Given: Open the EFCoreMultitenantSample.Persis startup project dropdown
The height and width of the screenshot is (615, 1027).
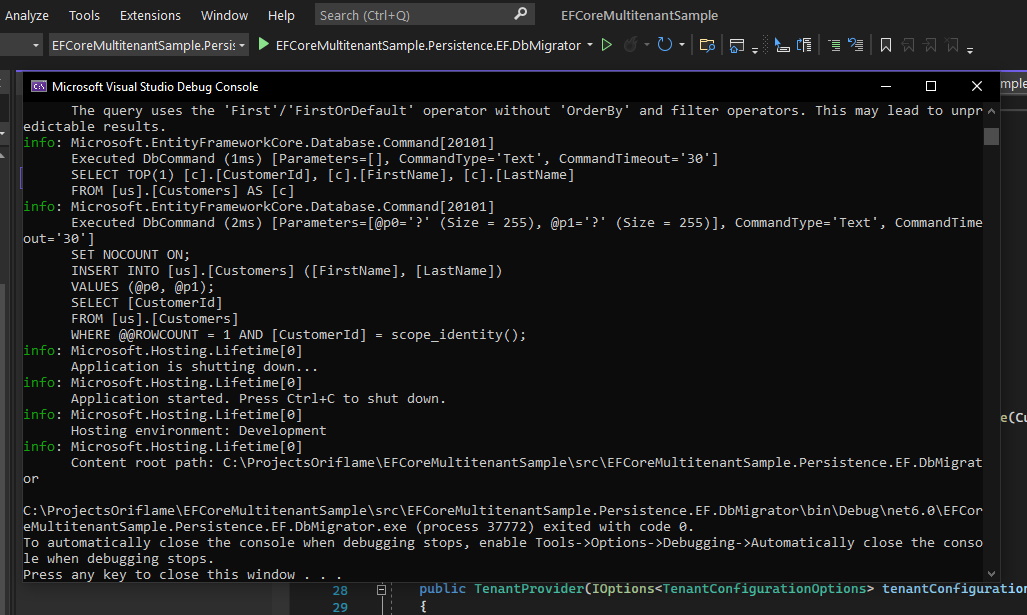Looking at the screenshot, I should (148, 45).
